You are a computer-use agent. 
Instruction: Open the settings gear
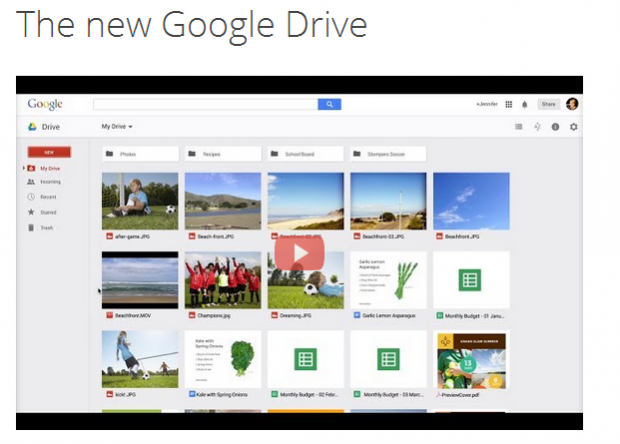click(574, 127)
